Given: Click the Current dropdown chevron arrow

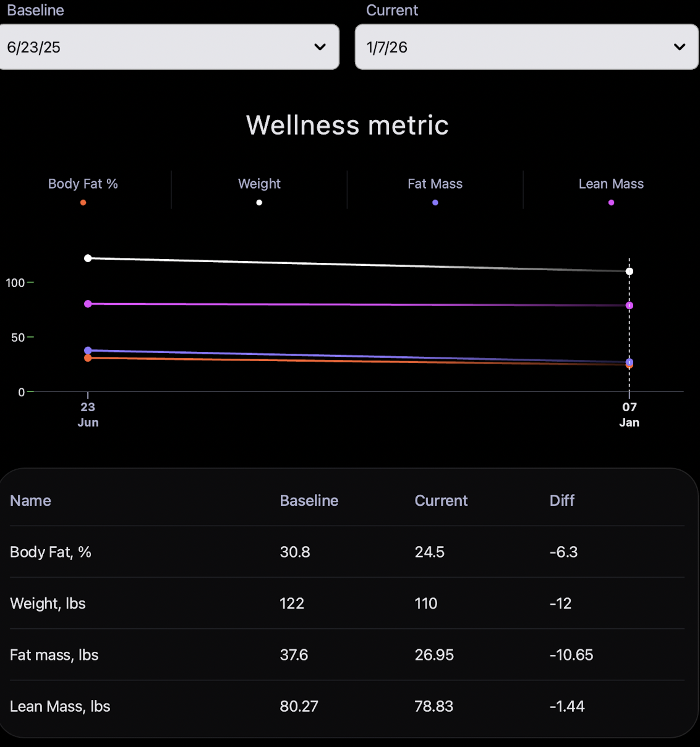Looking at the screenshot, I should tap(679, 47).
